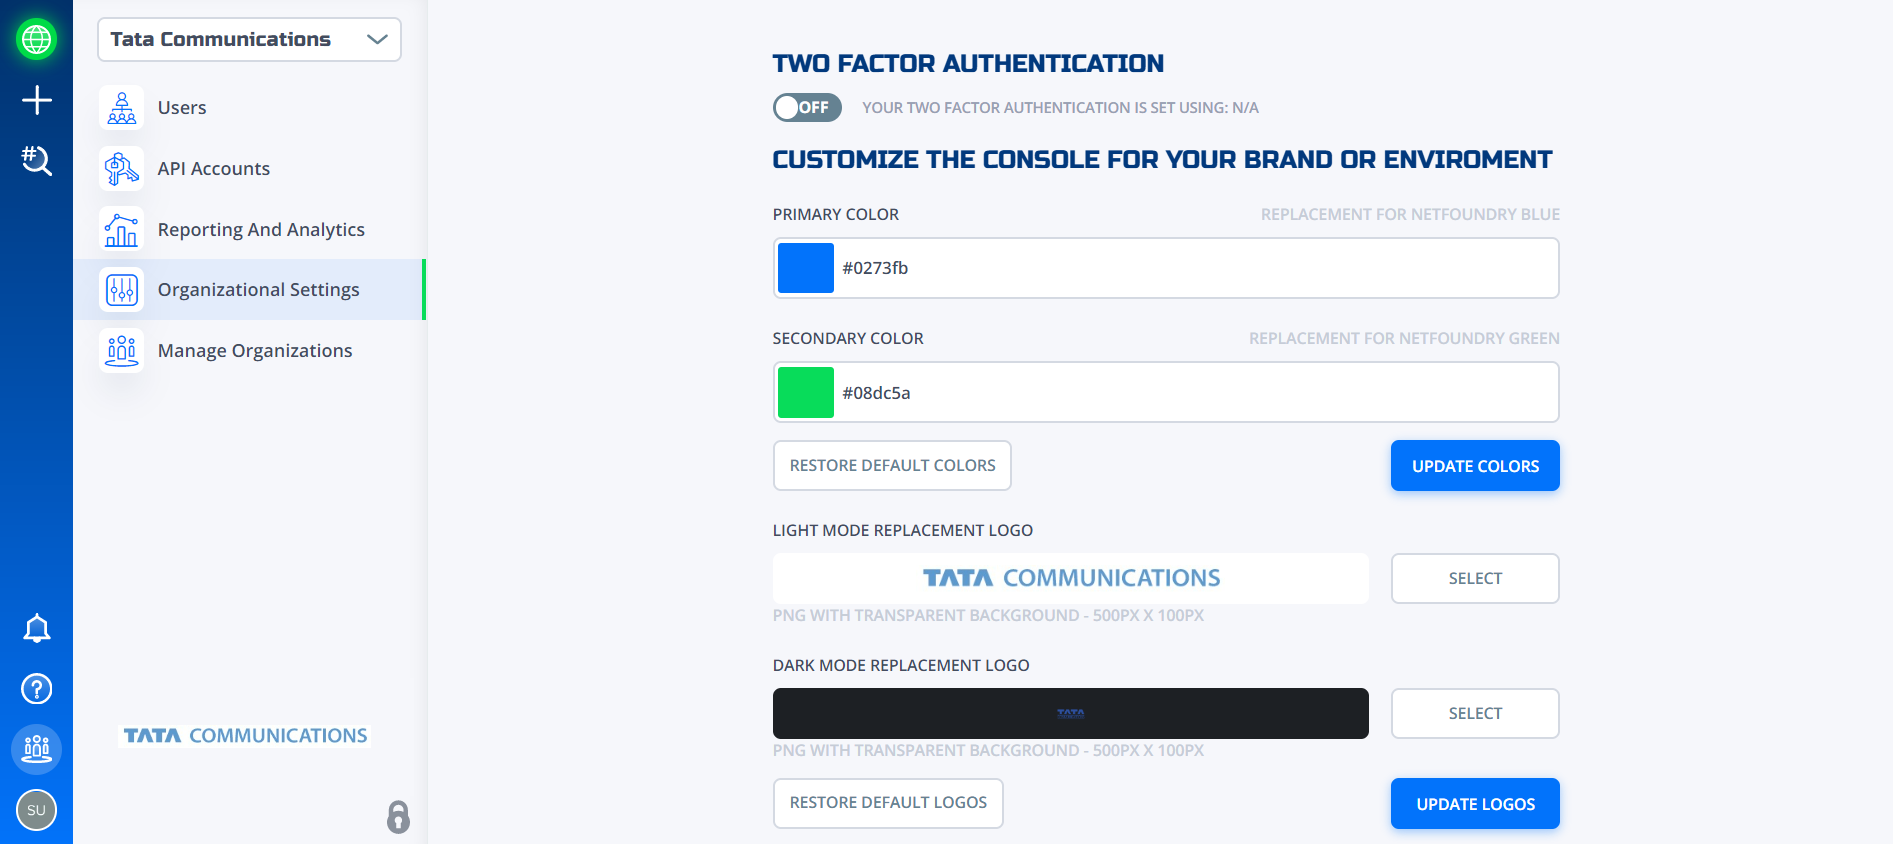Click Restore Default Logos button
1893x844 pixels.
point(888,803)
